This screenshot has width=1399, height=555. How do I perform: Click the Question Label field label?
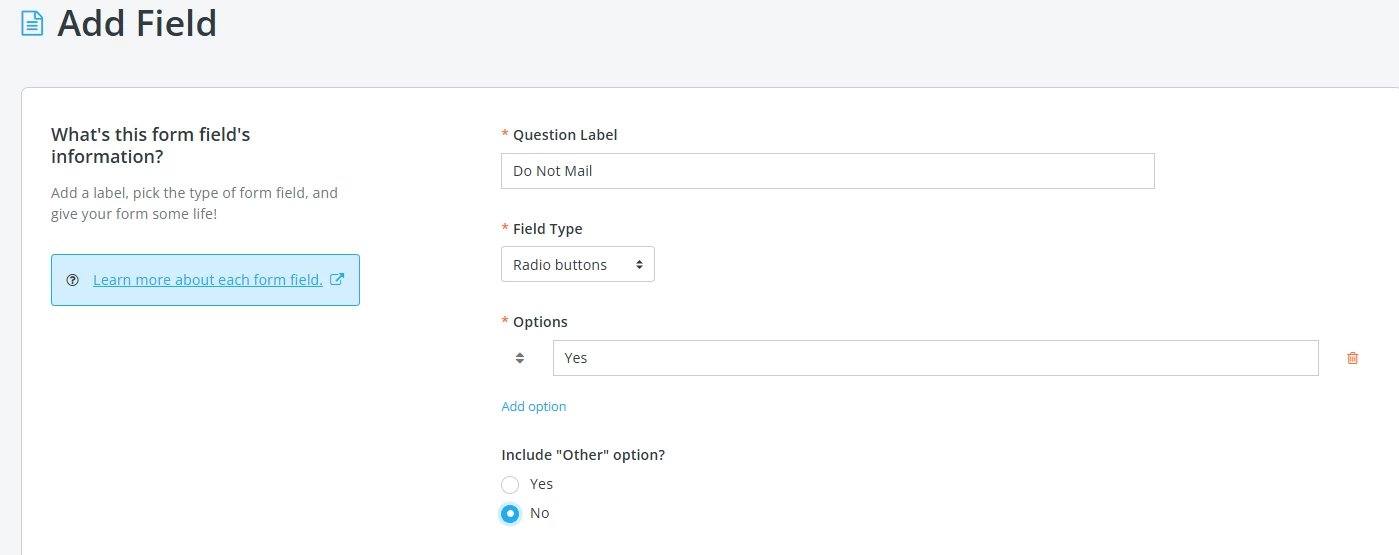pos(565,135)
